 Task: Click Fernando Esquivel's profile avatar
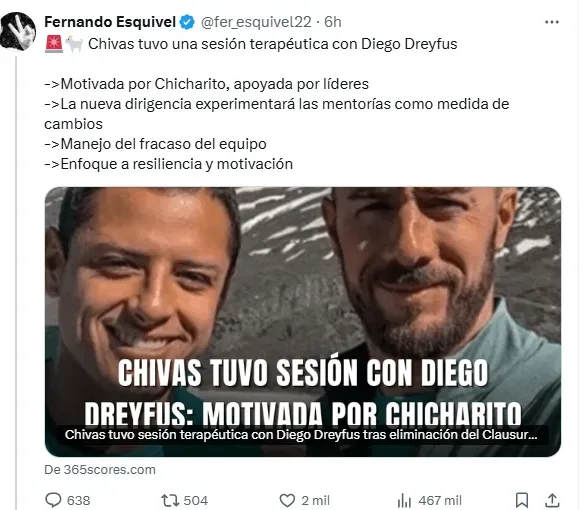pyautogui.click(x=18, y=31)
